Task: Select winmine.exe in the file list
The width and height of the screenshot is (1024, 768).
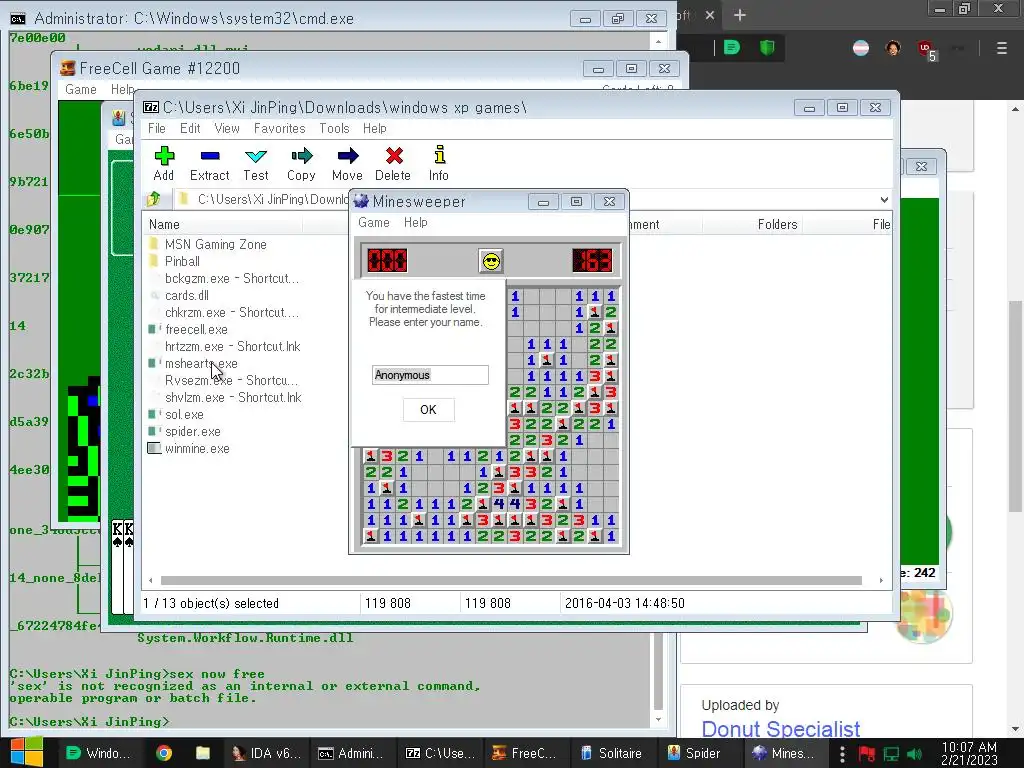Action: tap(189, 448)
